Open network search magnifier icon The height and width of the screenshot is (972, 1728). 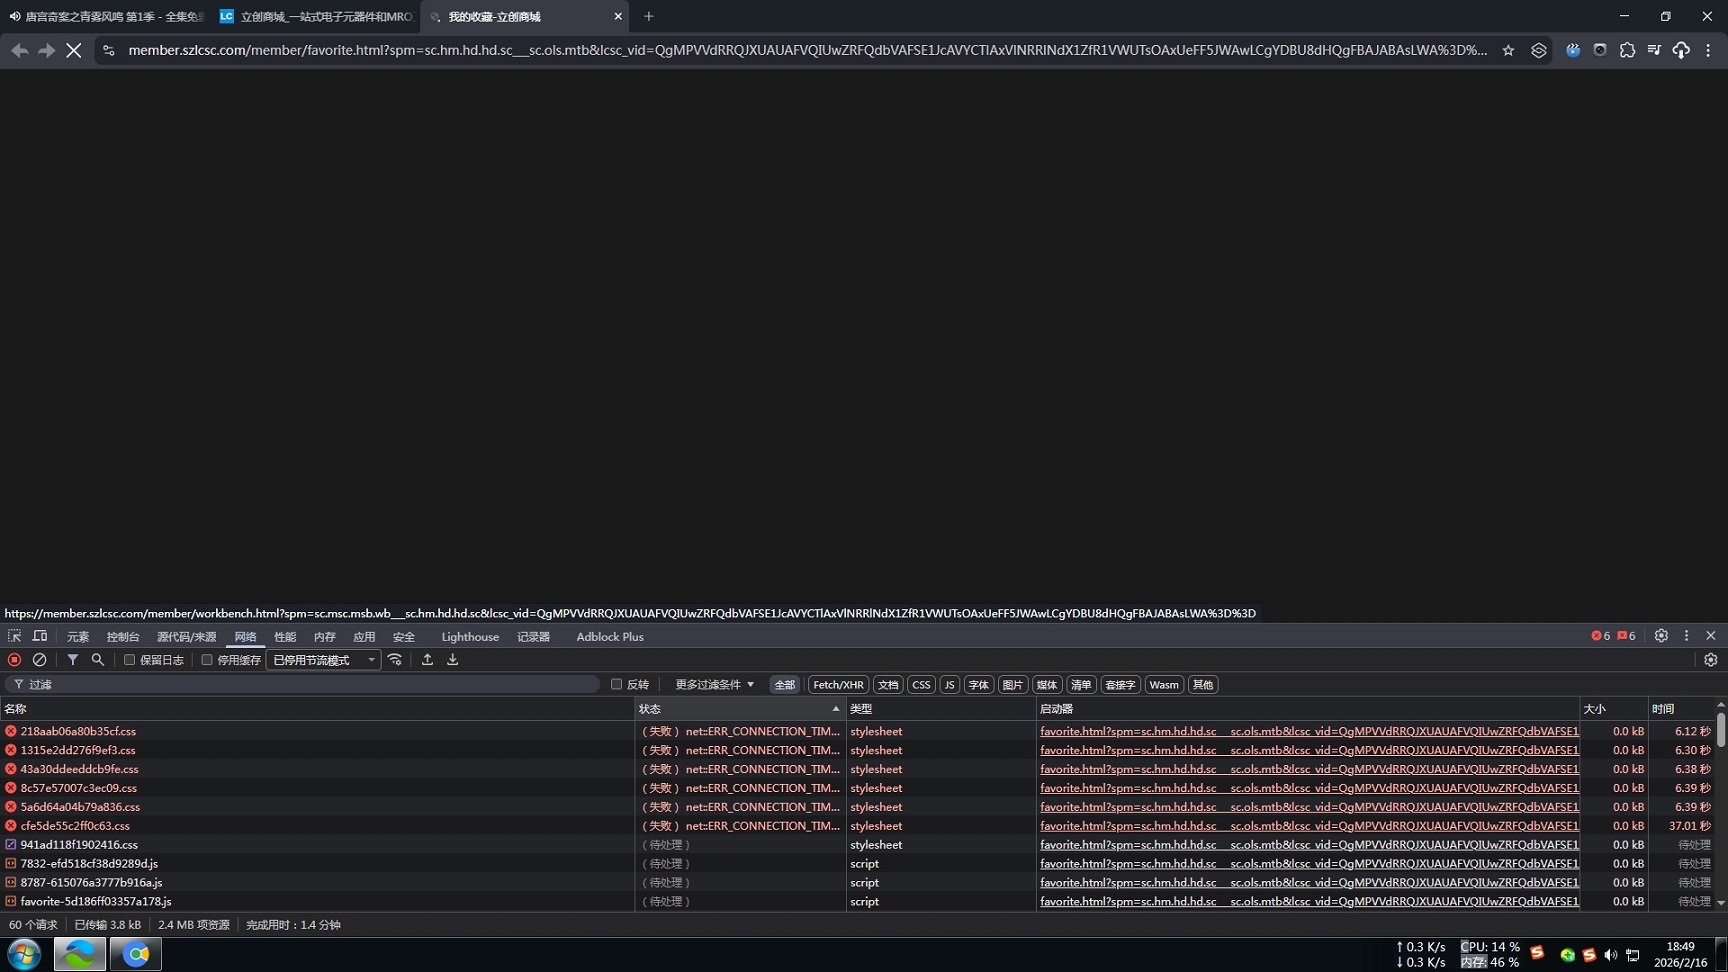(98, 660)
